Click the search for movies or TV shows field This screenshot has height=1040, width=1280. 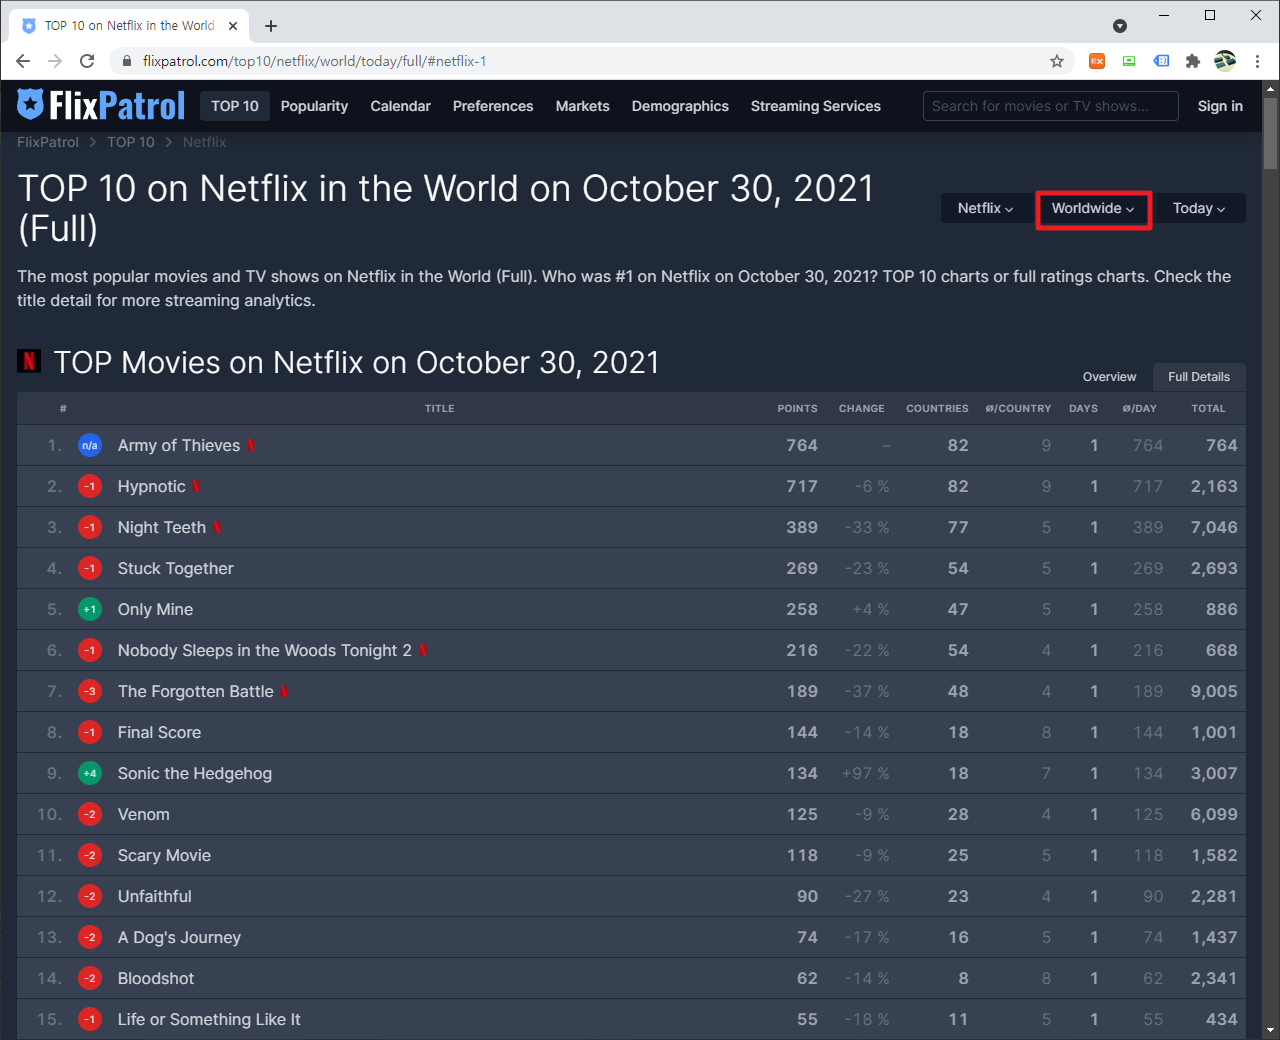tap(1050, 106)
